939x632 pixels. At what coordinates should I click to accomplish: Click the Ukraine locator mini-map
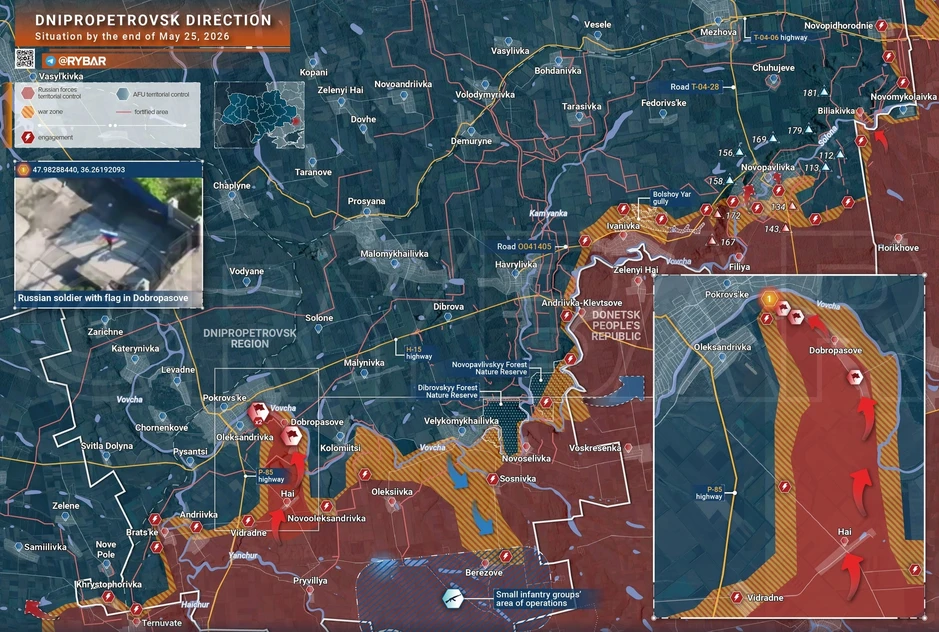259,115
